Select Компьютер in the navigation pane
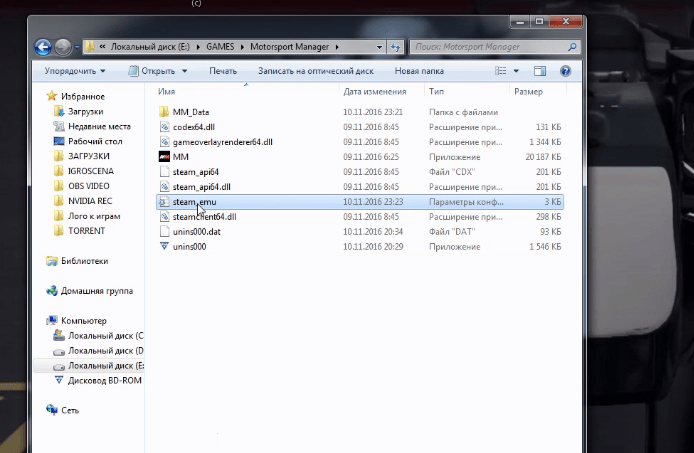This screenshot has height=453, width=694. coord(84,321)
